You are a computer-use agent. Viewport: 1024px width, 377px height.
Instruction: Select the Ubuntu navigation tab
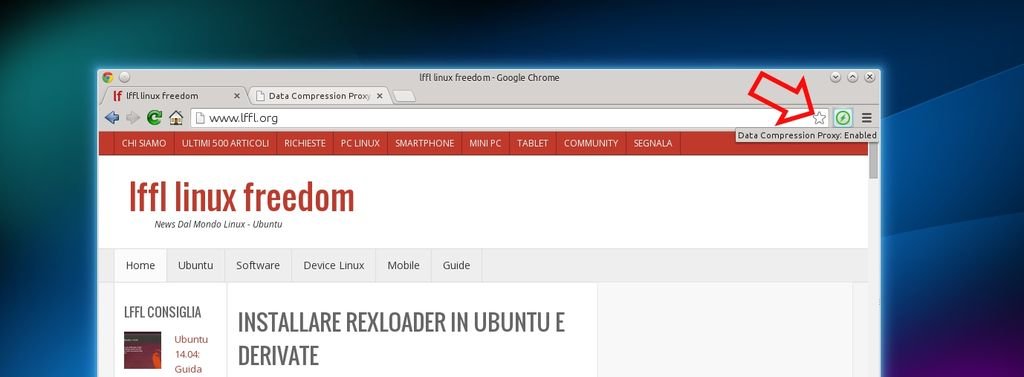point(196,265)
